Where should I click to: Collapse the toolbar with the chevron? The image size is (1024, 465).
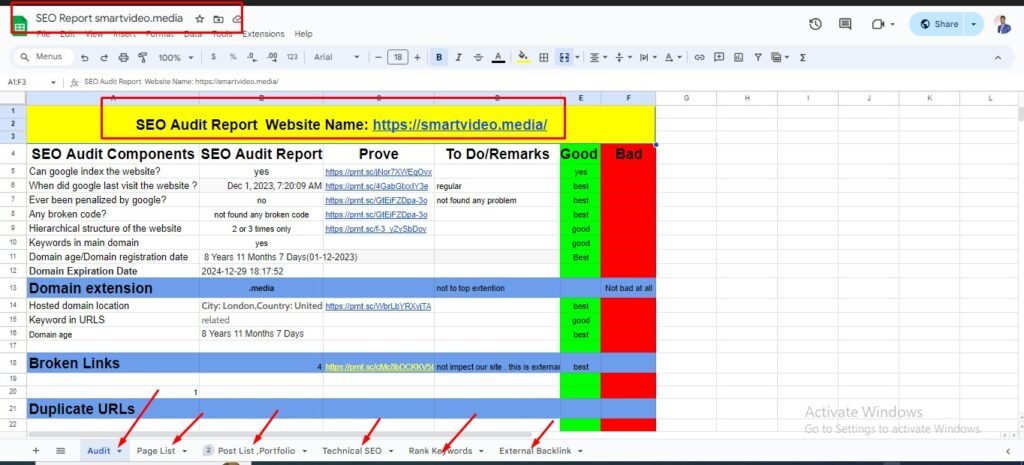click(998, 57)
